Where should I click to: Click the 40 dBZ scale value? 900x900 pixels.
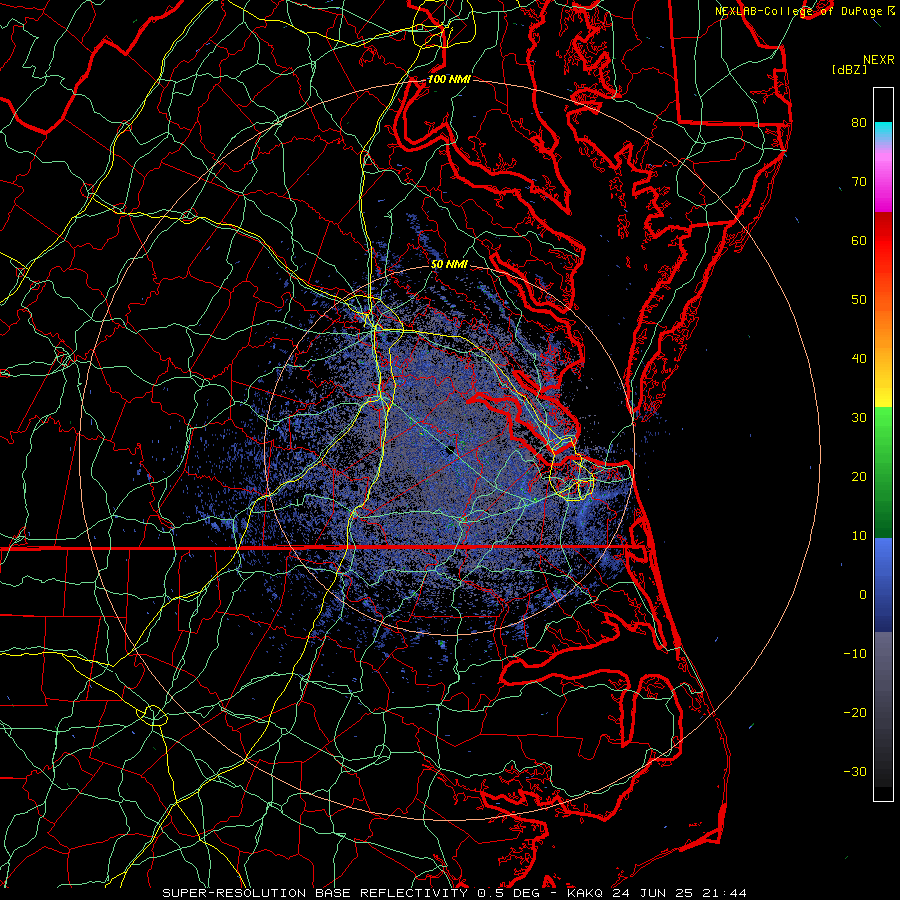coord(859,359)
